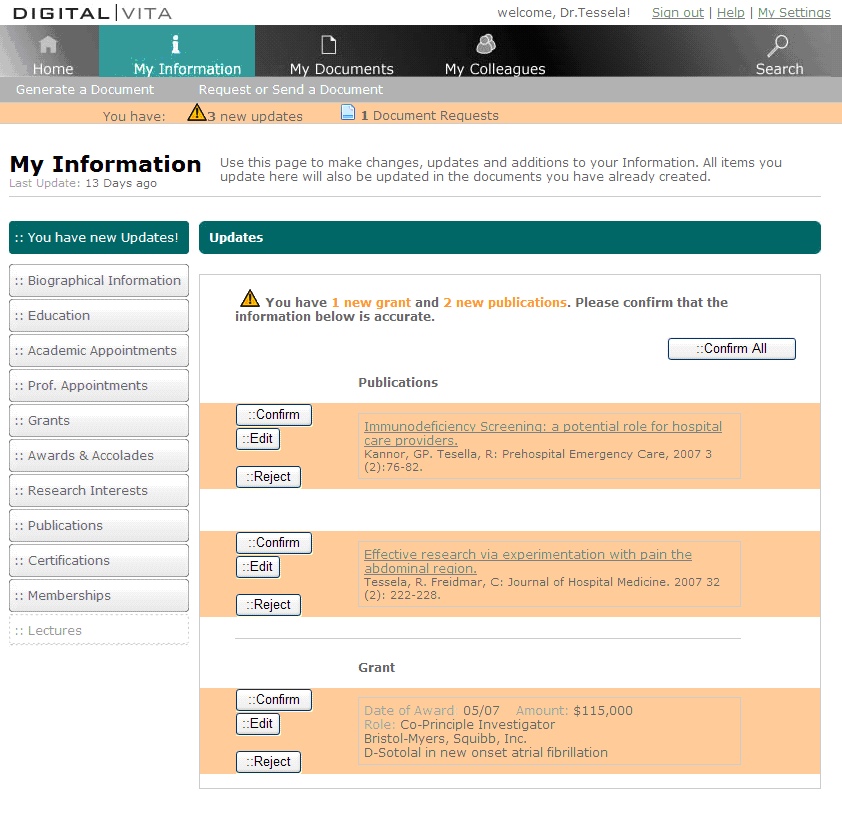842x831 pixels.
Task: Select the Lectures sidebar item
Action: coord(99,631)
